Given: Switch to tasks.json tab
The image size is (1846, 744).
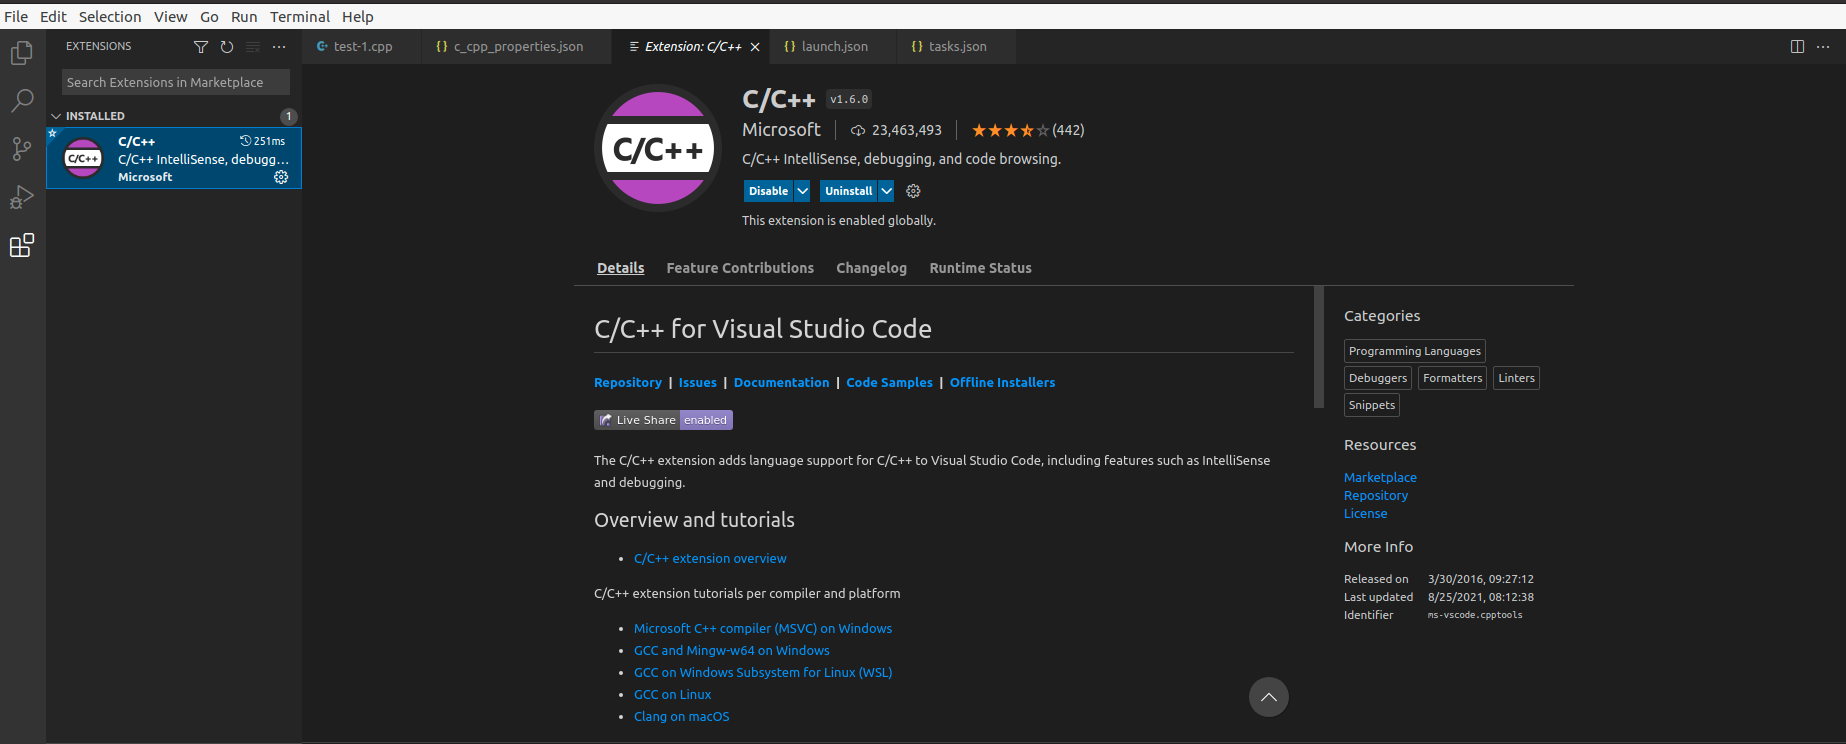Looking at the screenshot, I should point(957,47).
